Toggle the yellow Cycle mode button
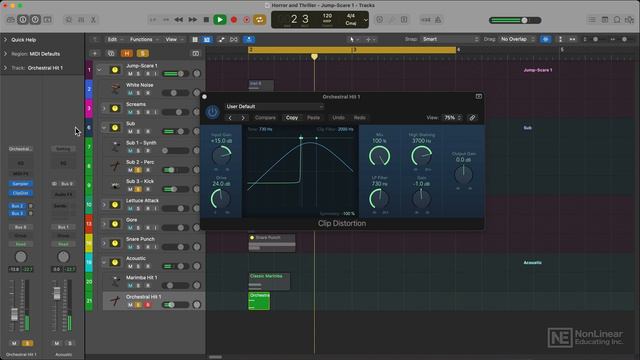Viewport: 640px width, 360px height. pos(259,20)
